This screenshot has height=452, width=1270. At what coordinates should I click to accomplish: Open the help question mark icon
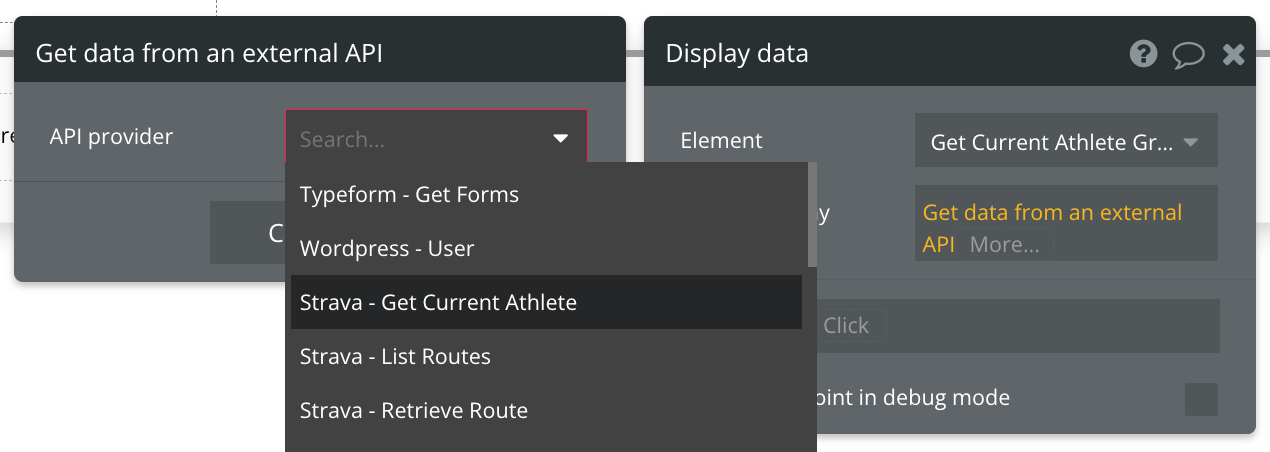click(x=1143, y=53)
